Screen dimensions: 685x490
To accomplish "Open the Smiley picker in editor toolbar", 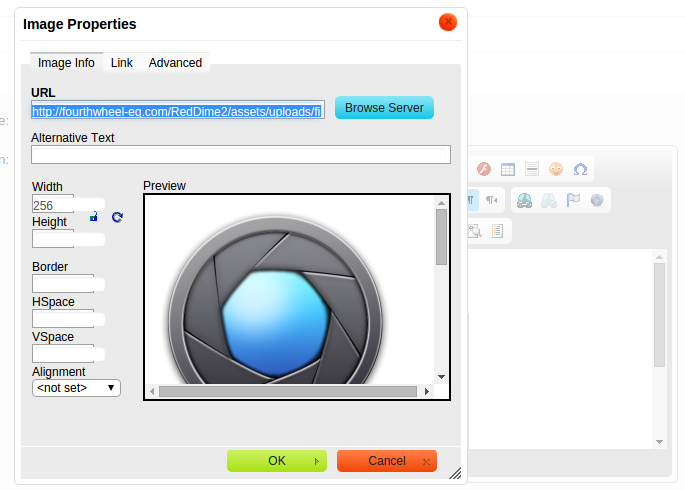I will tap(556, 169).
